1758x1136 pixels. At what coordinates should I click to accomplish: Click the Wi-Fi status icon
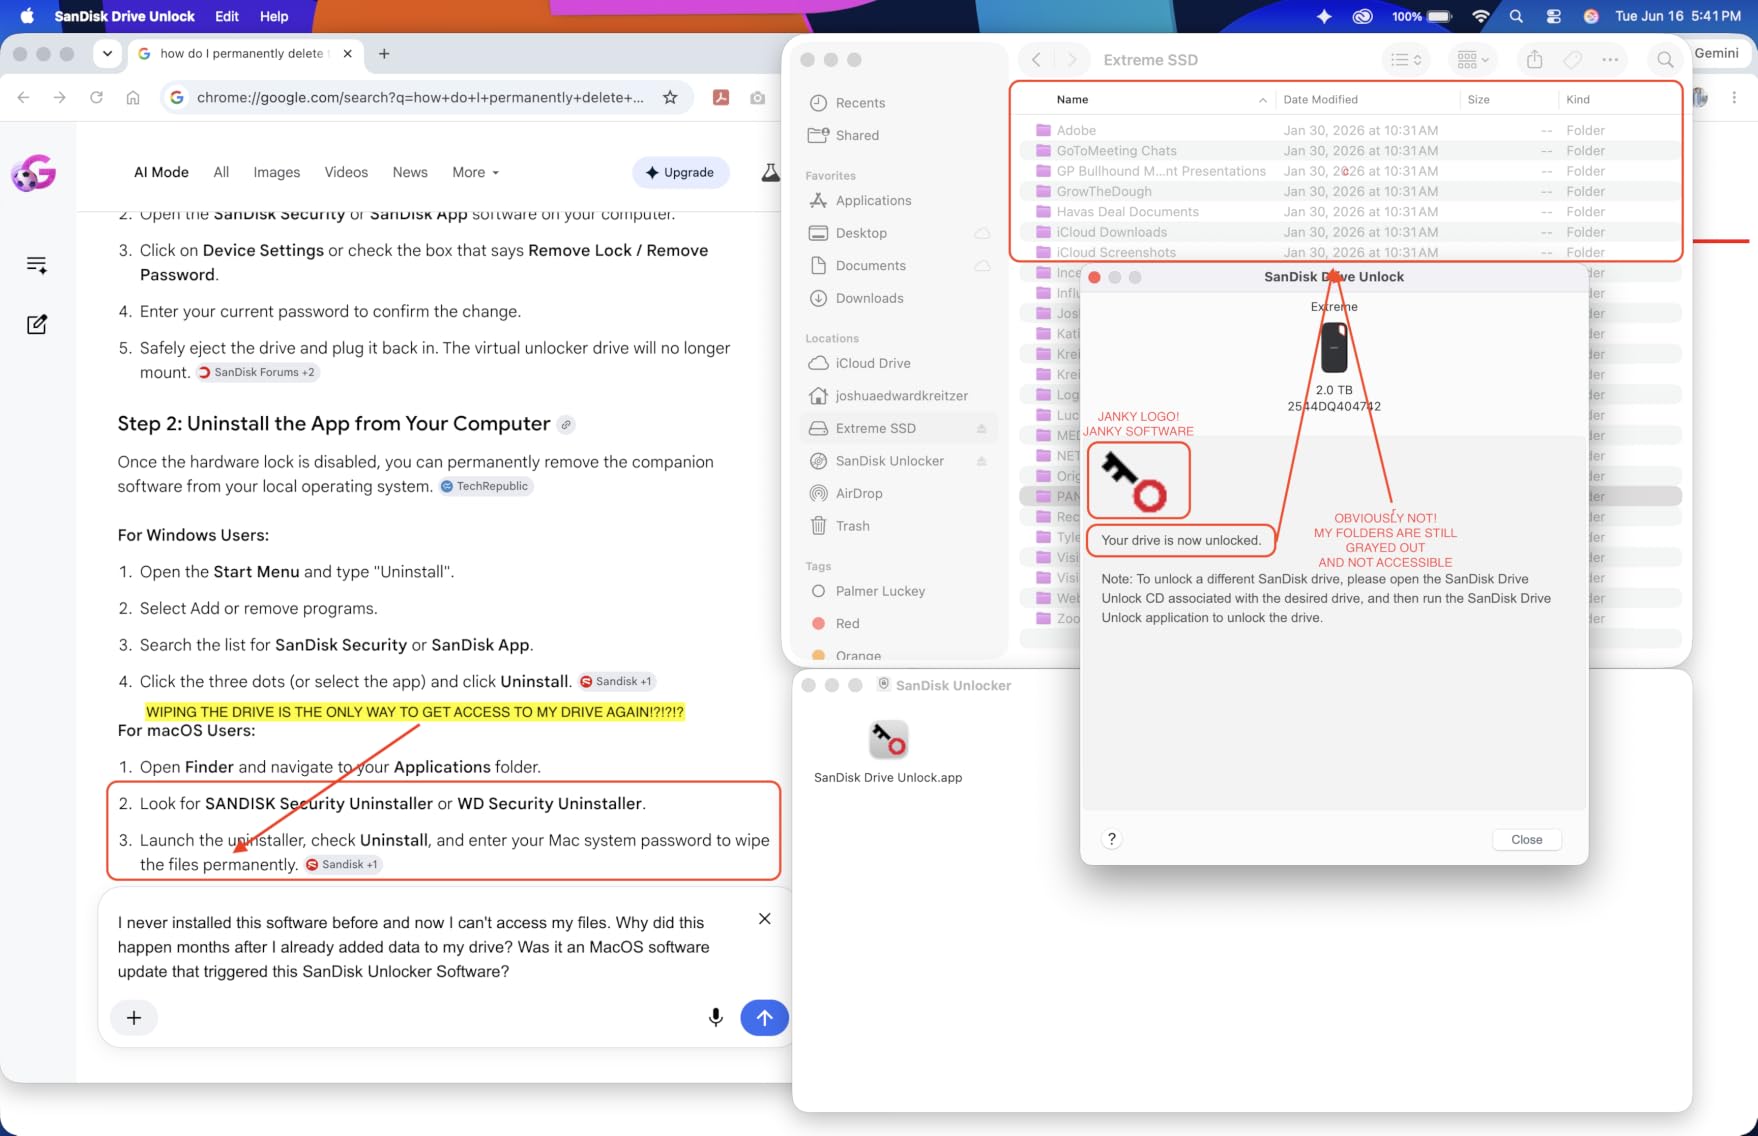(1481, 16)
